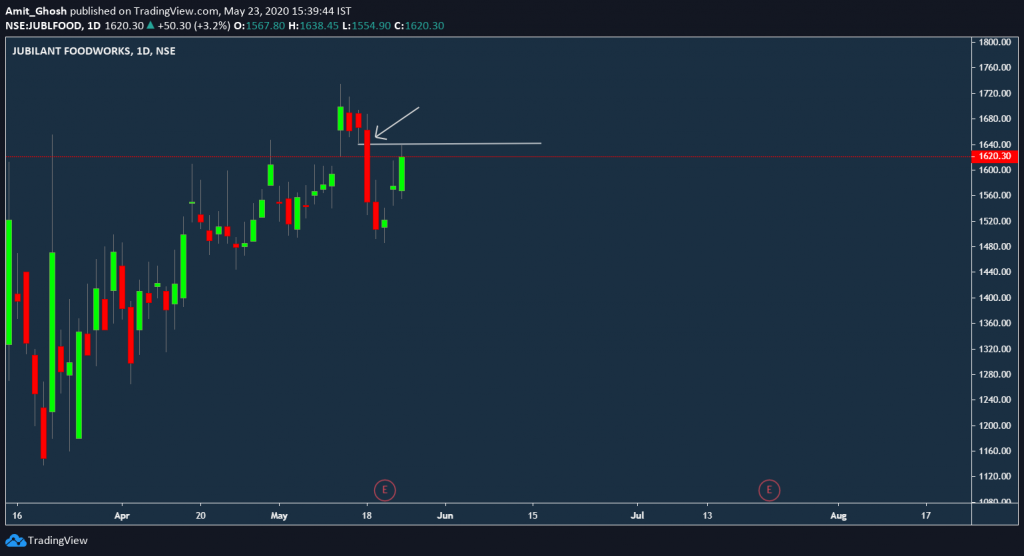This screenshot has height=556, width=1024.
Task: Click the 16 date label on time axis
Action: (x=17, y=515)
